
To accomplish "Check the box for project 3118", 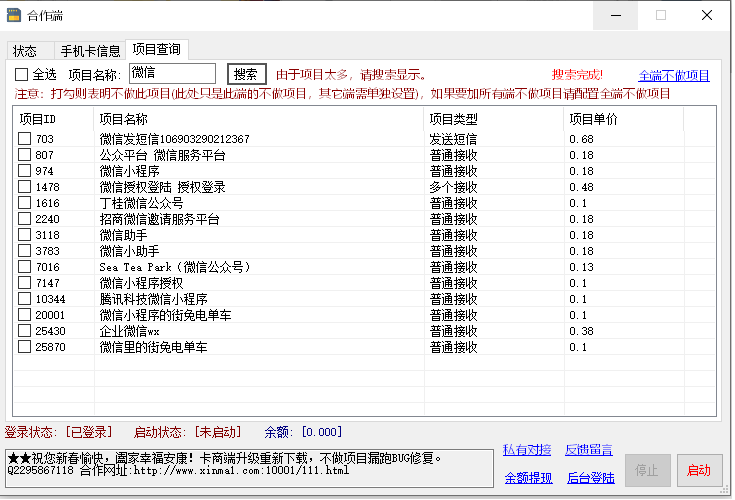I will (24, 235).
